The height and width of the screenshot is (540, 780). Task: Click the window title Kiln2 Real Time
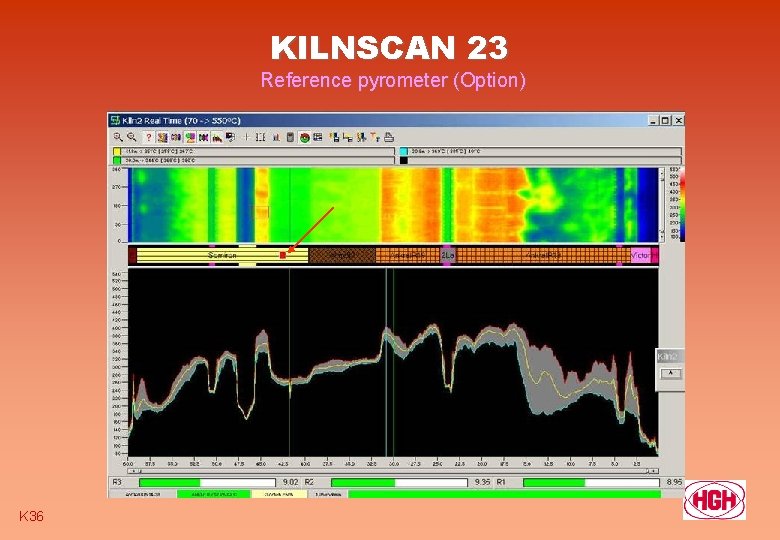(182, 121)
